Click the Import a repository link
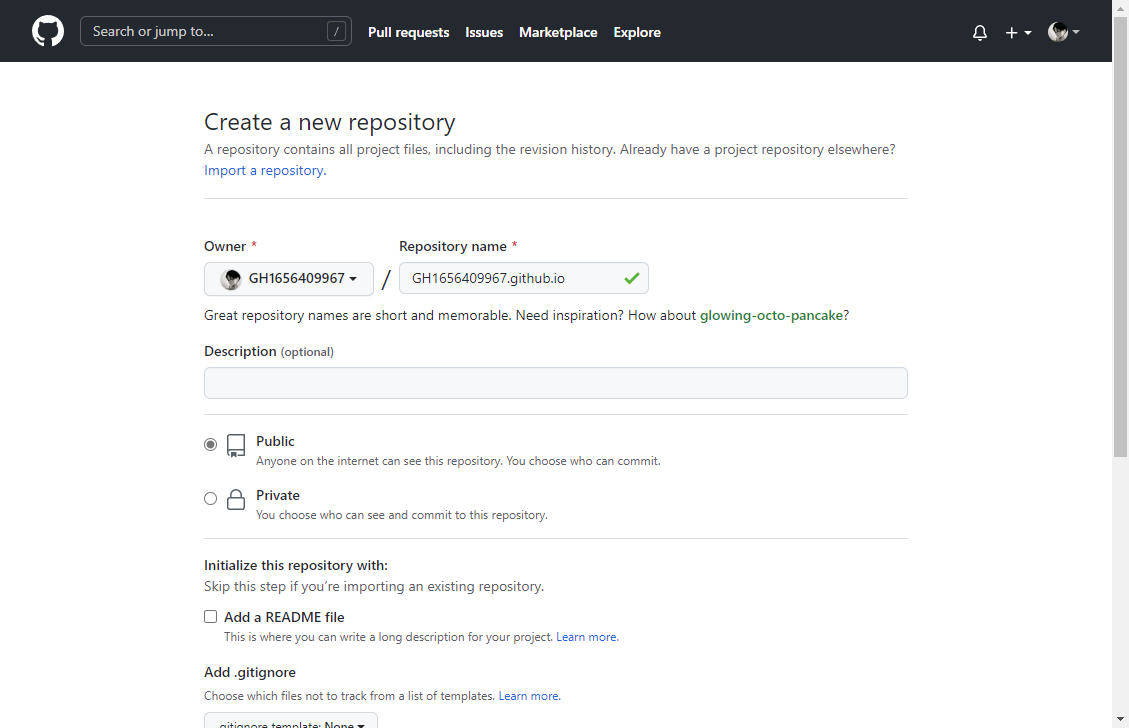Screen dimensions: 1129x728 [264, 170]
